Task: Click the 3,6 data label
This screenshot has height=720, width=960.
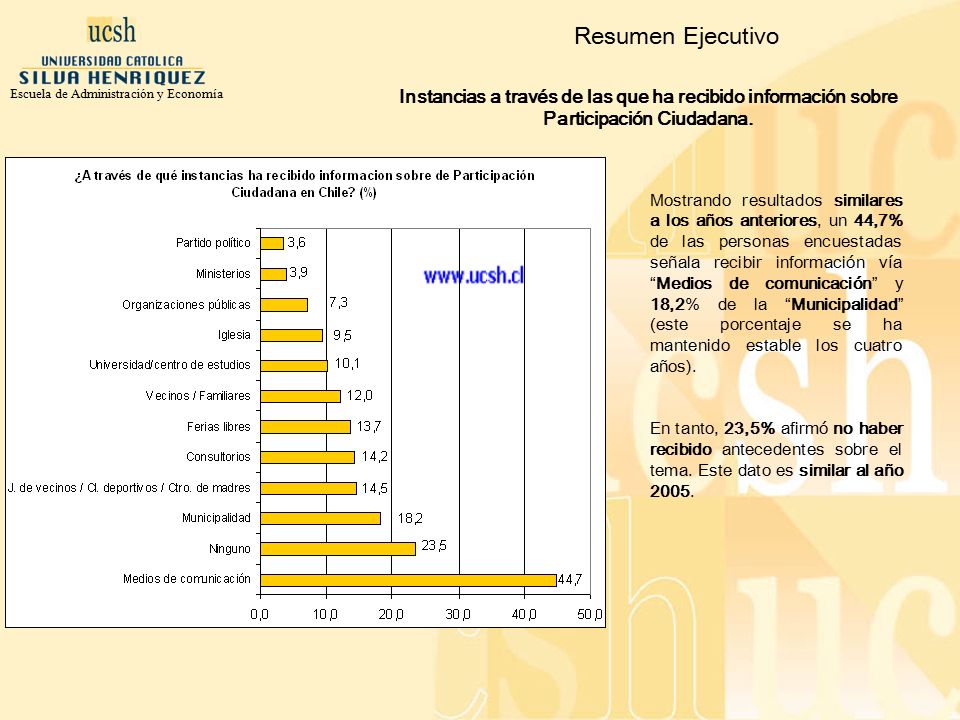Action: [296, 242]
